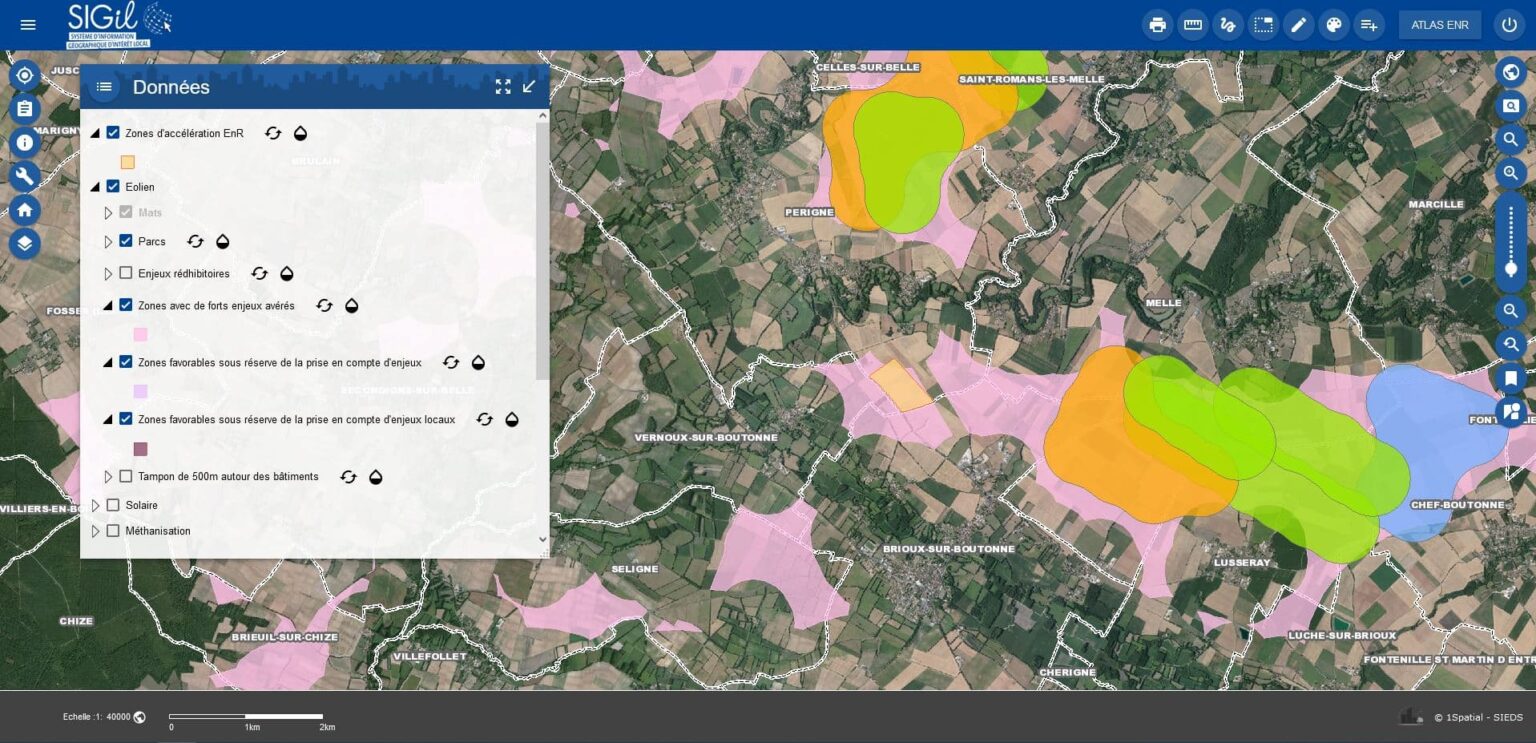
Task: Select the rectangle selection tool
Action: [1262, 24]
